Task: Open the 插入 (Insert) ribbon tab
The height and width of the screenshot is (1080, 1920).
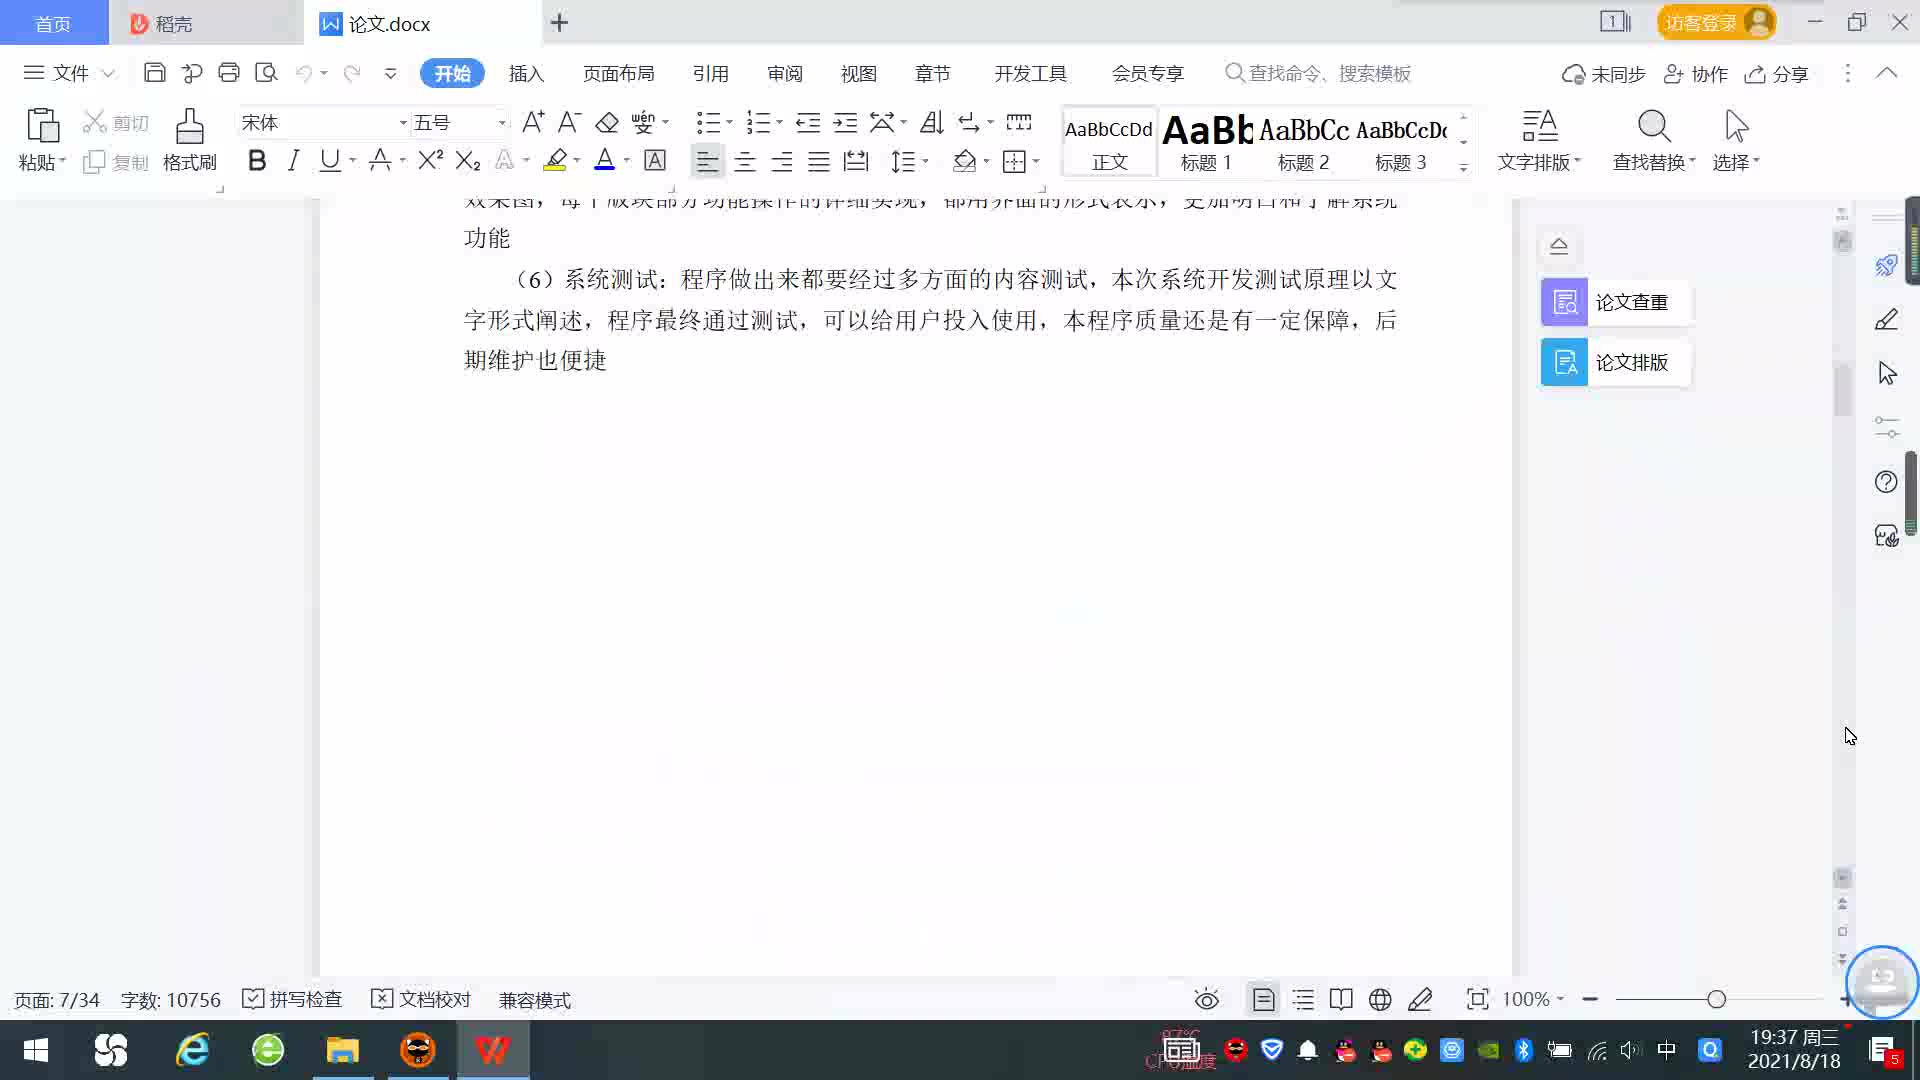Action: tap(526, 73)
